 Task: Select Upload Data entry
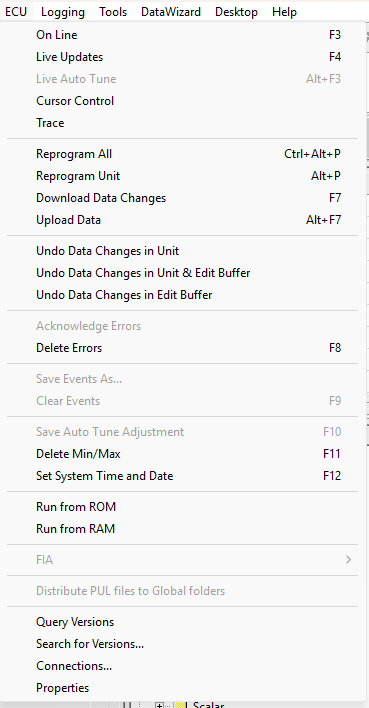(x=182, y=220)
